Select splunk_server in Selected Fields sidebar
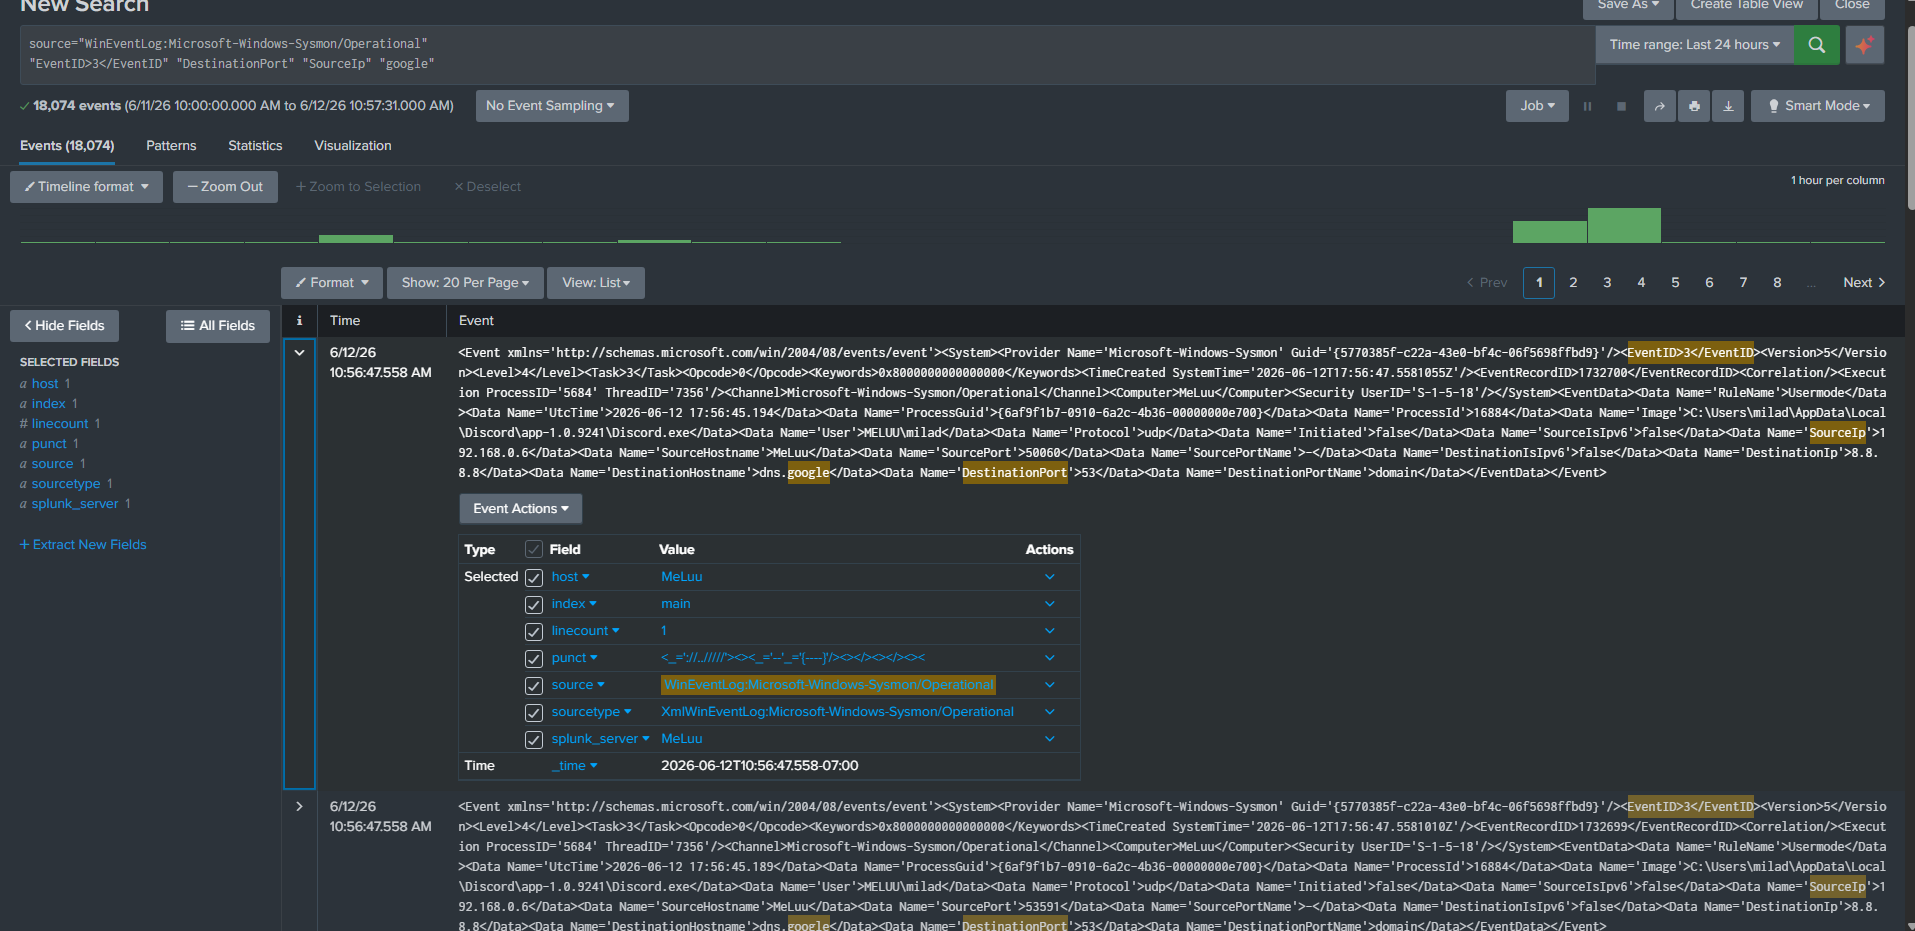This screenshot has height=931, width=1915. (x=75, y=504)
